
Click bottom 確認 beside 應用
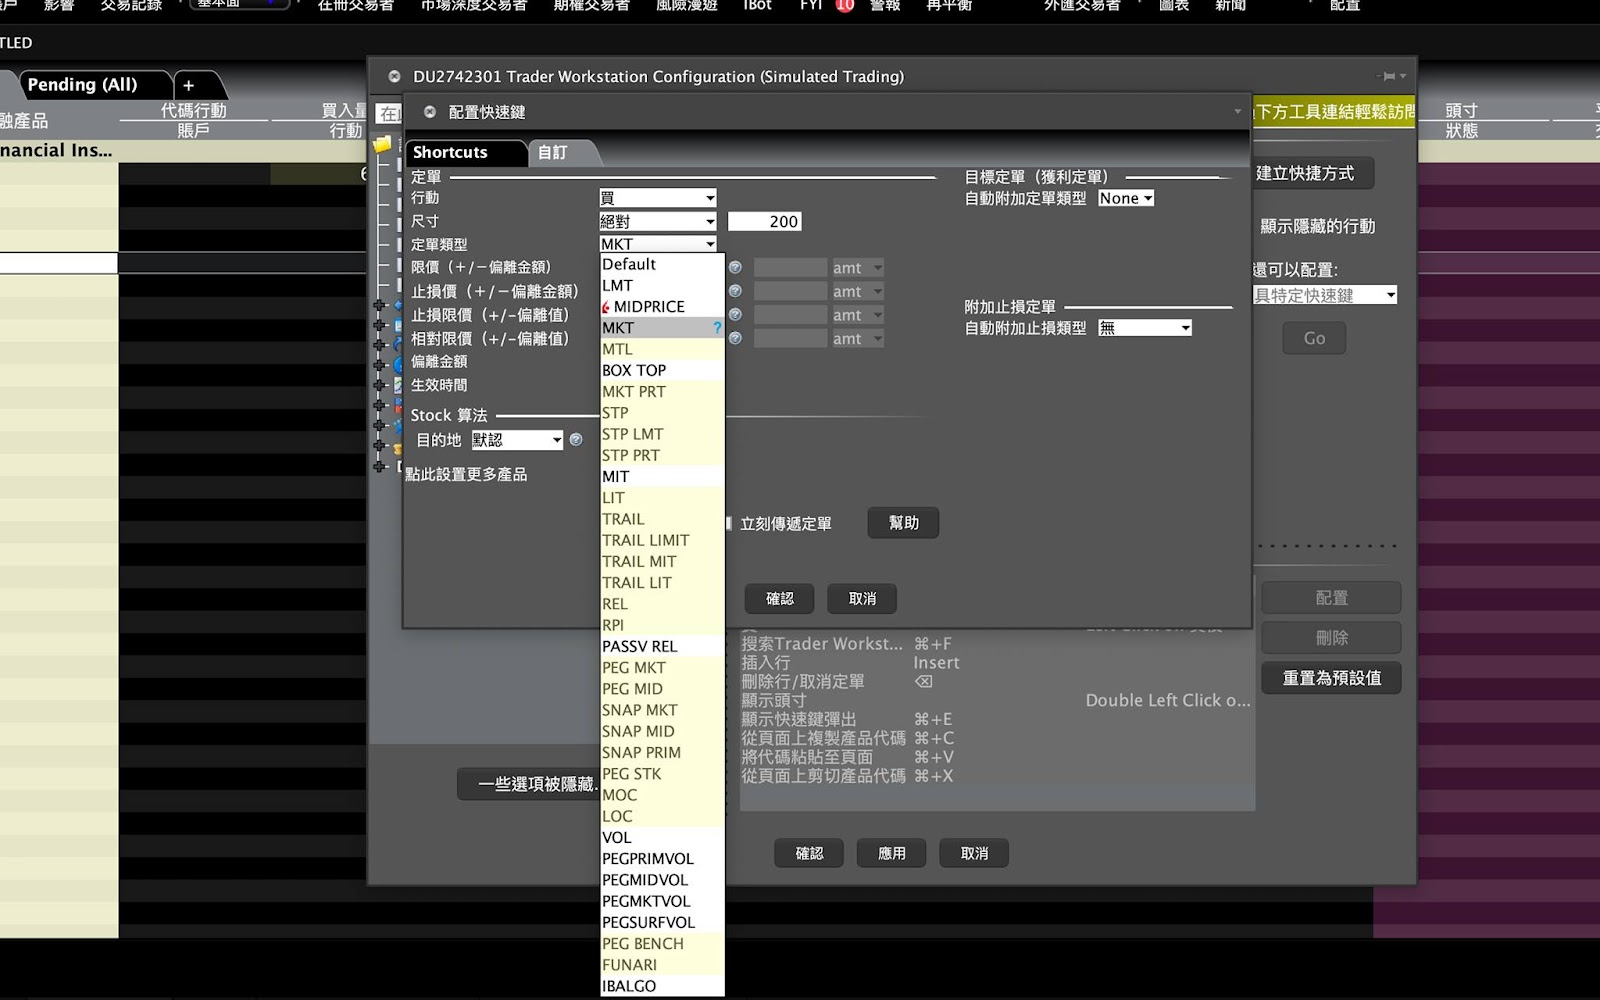point(809,854)
